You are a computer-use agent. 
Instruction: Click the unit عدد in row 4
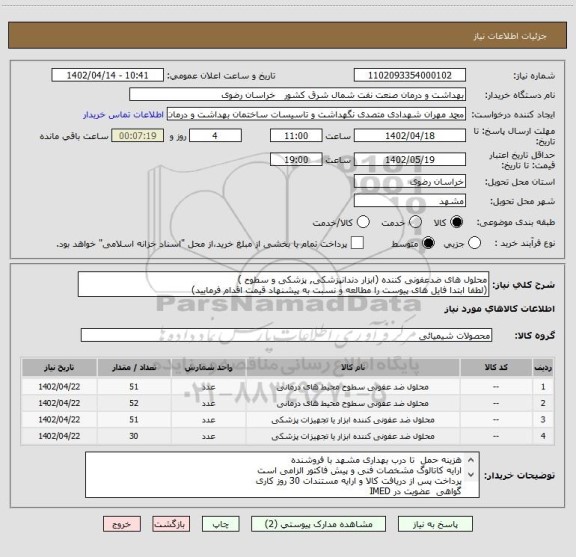click(x=209, y=436)
